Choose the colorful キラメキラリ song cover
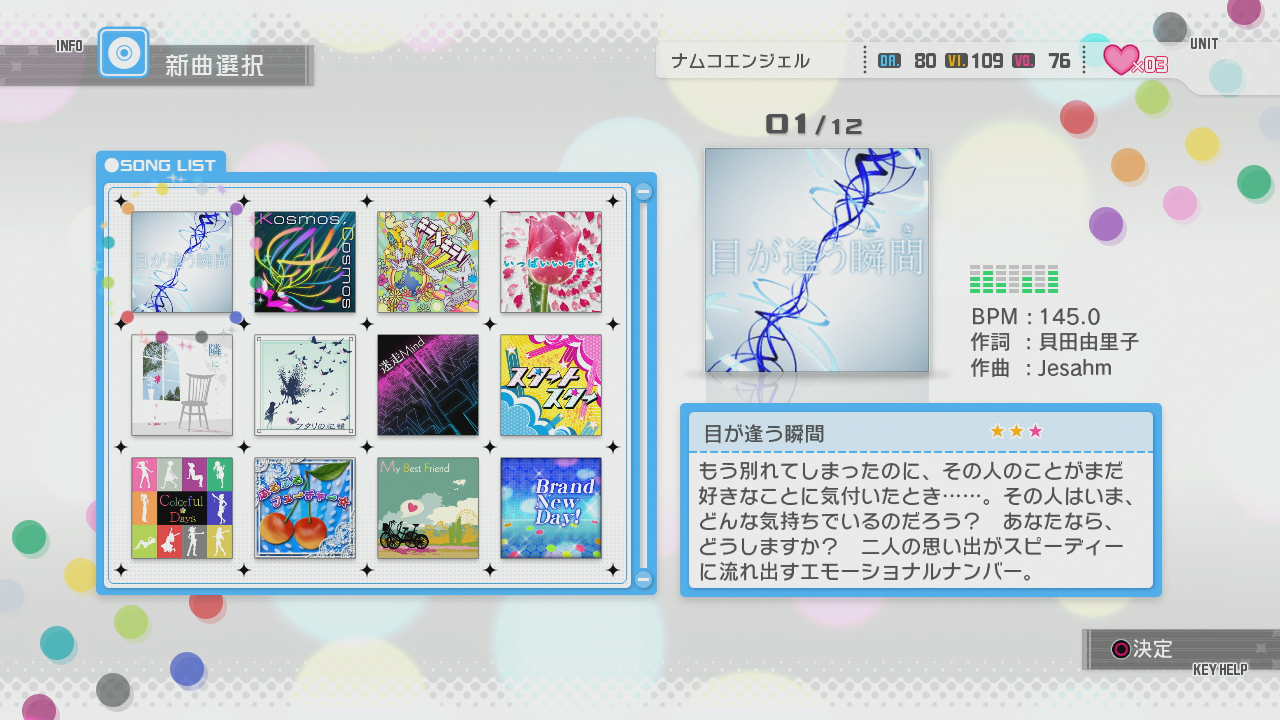The image size is (1280, 720). [428, 262]
